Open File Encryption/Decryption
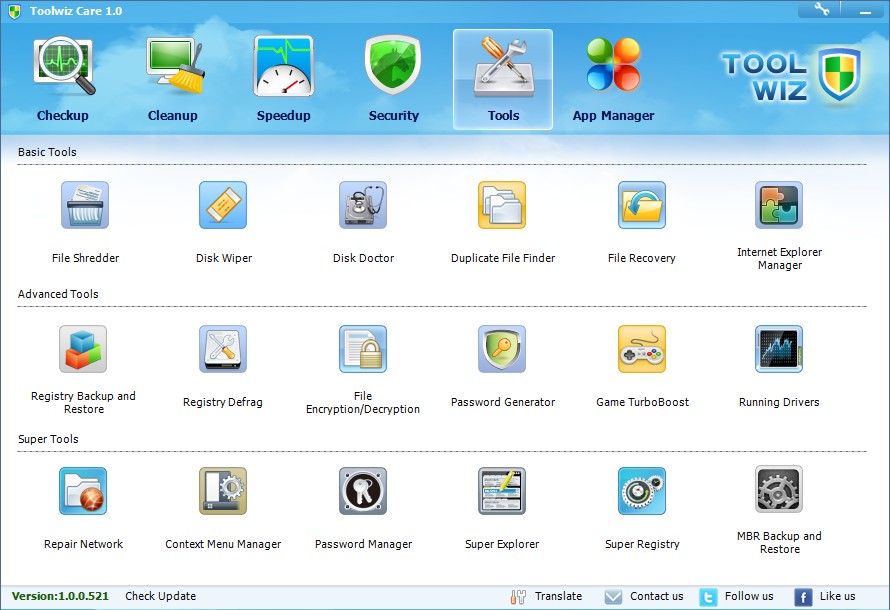This screenshot has width=890, height=610. coord(363,349)
